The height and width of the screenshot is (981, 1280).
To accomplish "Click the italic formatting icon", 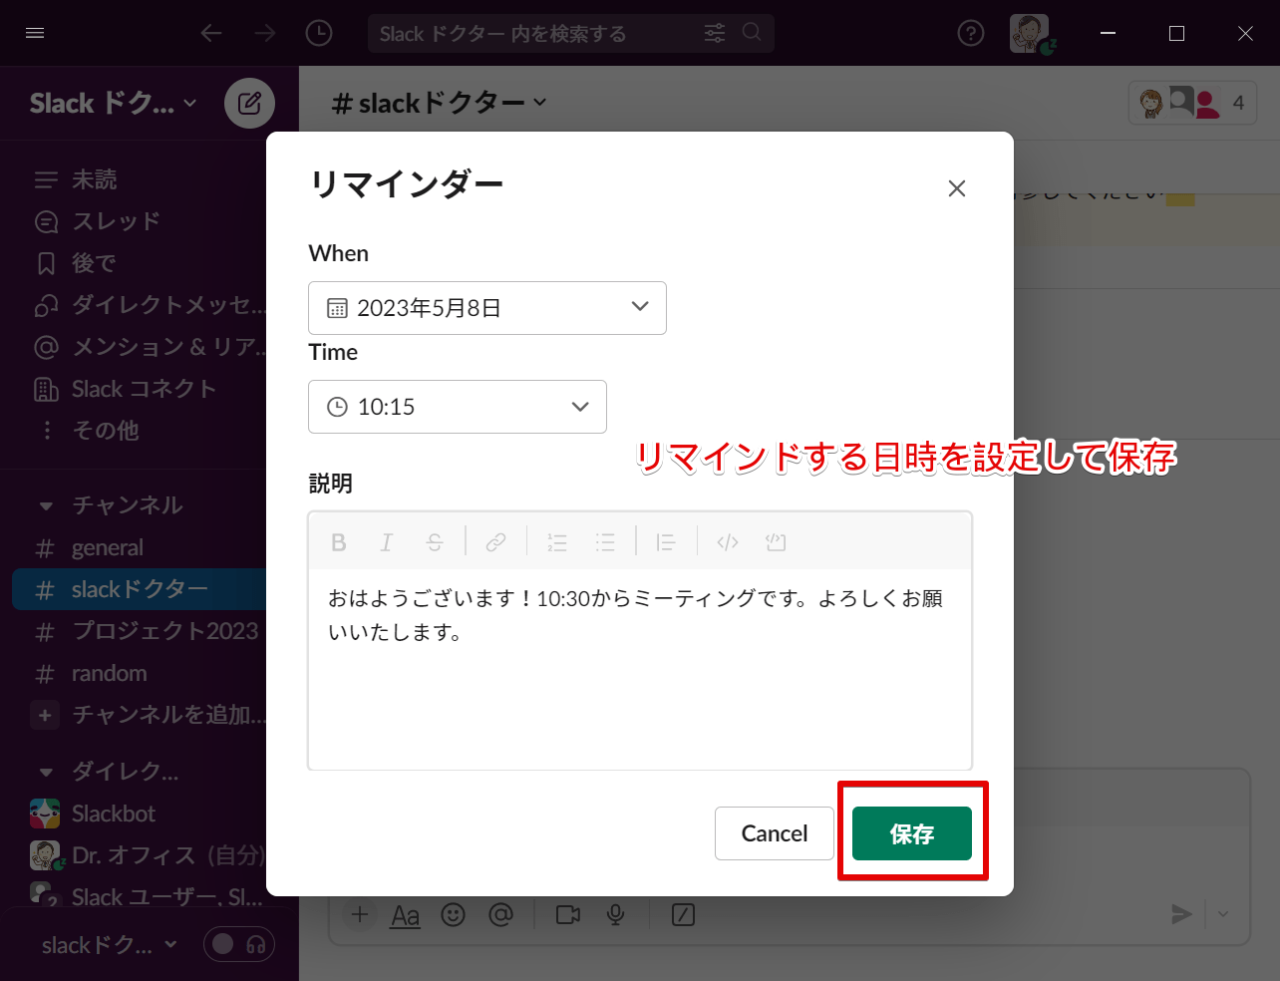I will coord(386,542).
